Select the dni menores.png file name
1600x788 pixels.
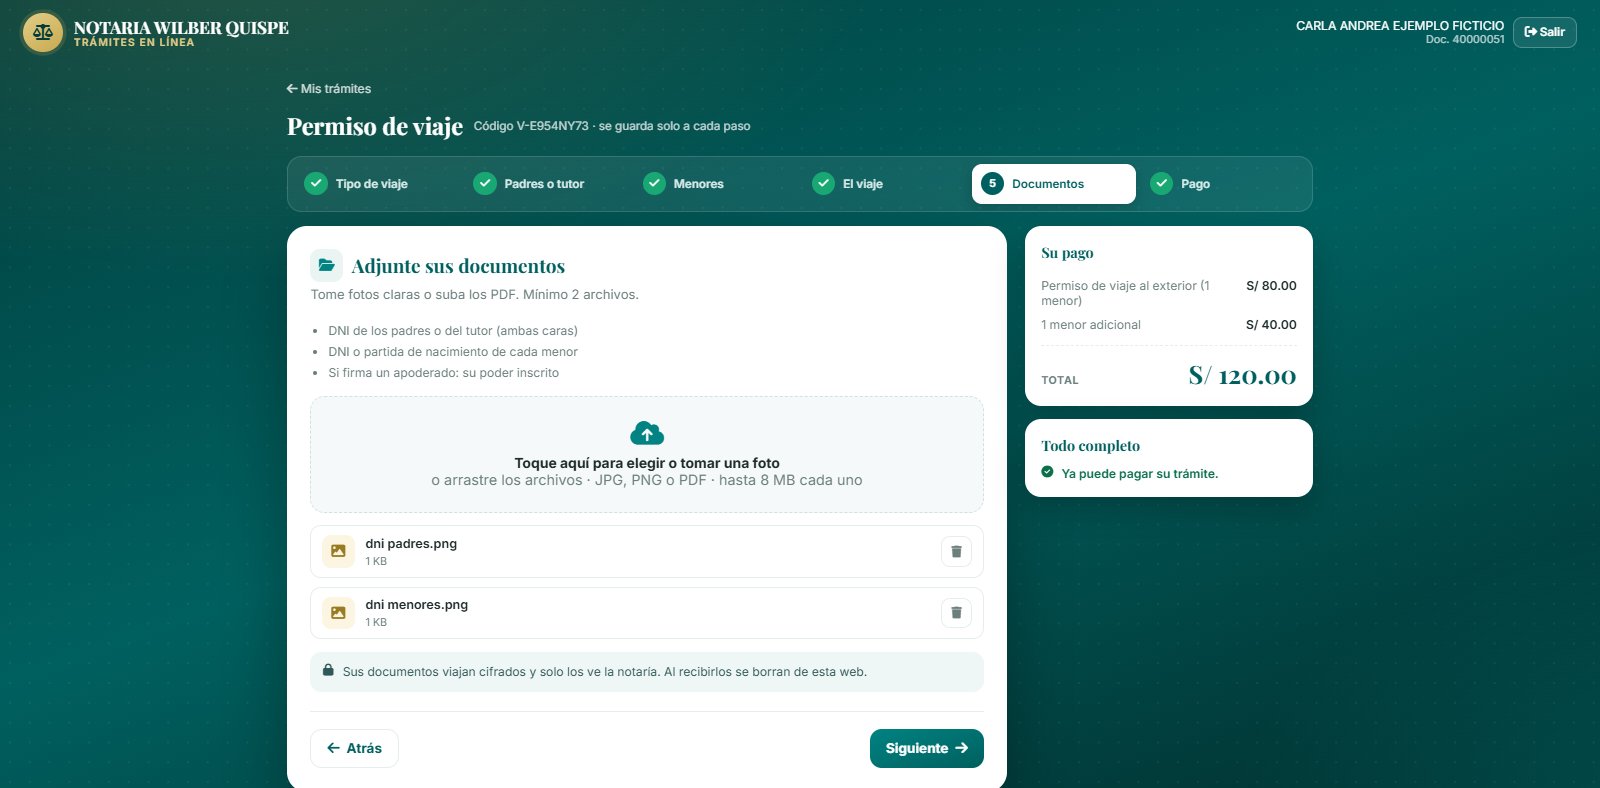[417, 605]
